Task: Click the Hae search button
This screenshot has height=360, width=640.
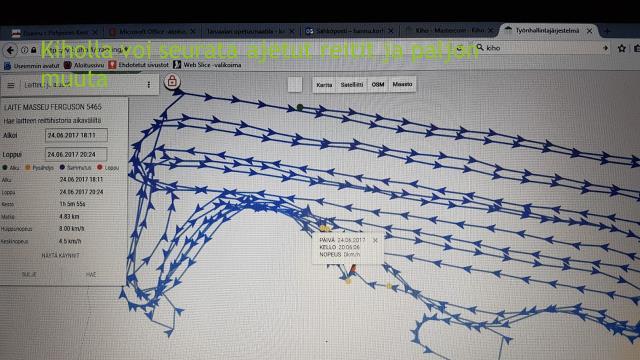Action: click(x=91, y=275)
